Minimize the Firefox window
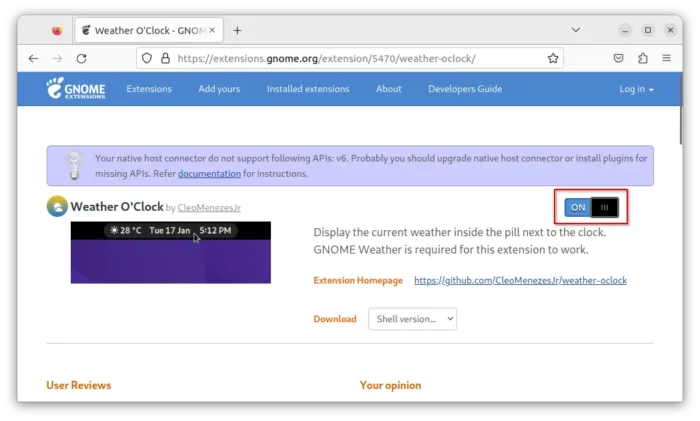Screen dimensions: 700x421 coord(625,30)
